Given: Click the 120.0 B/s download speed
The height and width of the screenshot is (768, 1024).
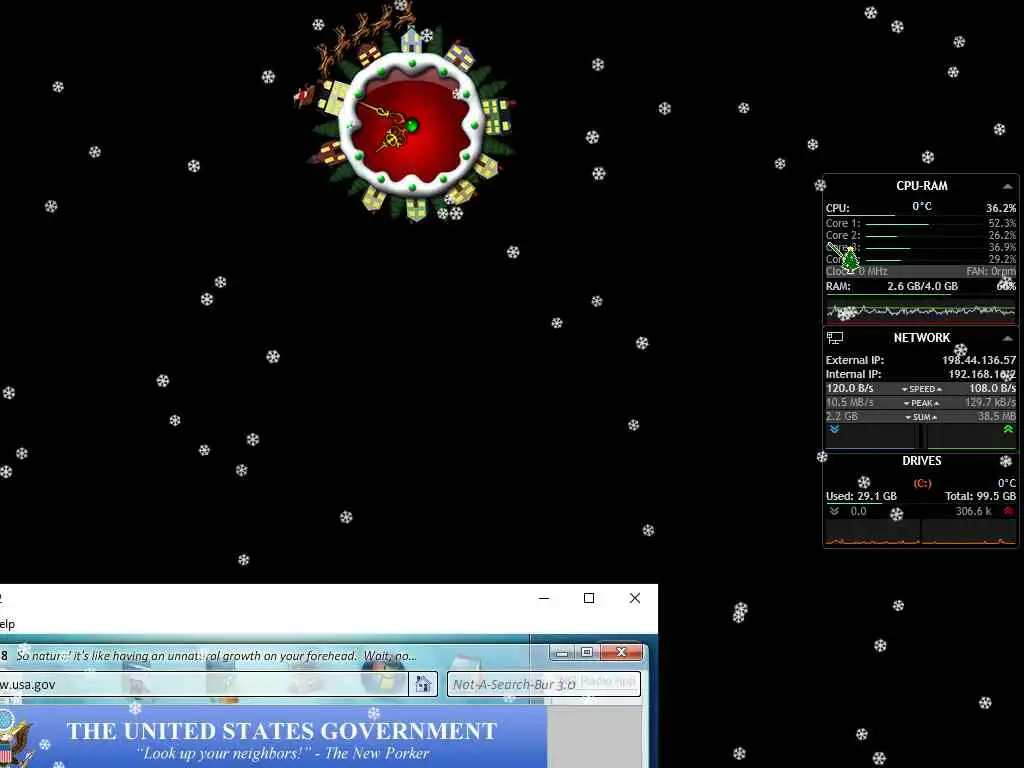Looking at the screenshot, I should 850,388.
